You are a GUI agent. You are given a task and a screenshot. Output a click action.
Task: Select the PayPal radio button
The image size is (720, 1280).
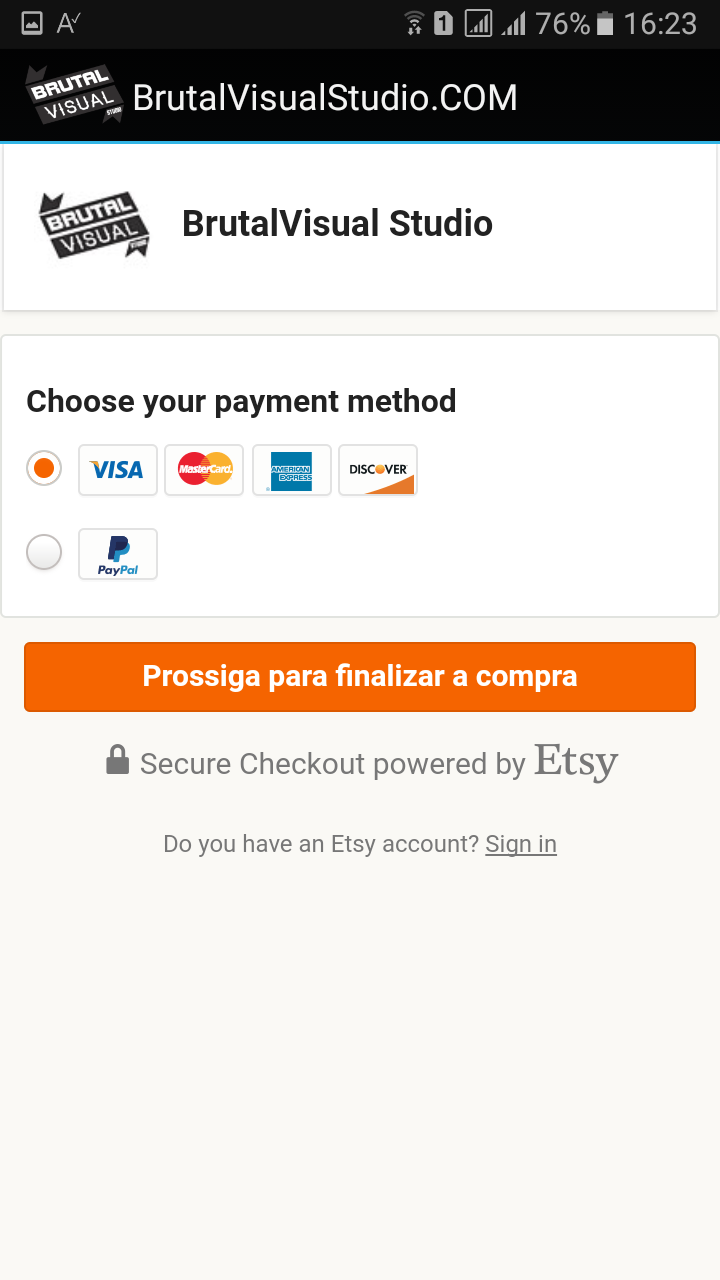click(x=44, y=552)
